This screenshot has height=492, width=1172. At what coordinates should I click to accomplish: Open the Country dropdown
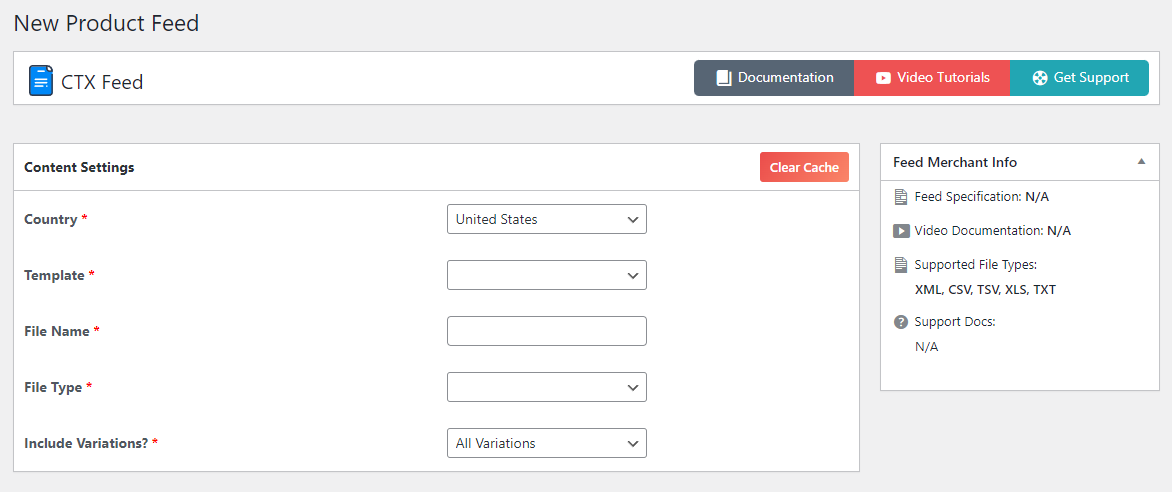click(546, 219)
